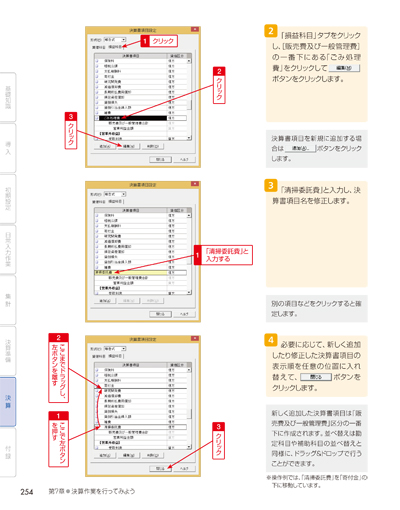Open the 形式 dropdown arrow in the step 4 dialog
The width and height of the screenshot is (400, 510).
click(124, 349)
